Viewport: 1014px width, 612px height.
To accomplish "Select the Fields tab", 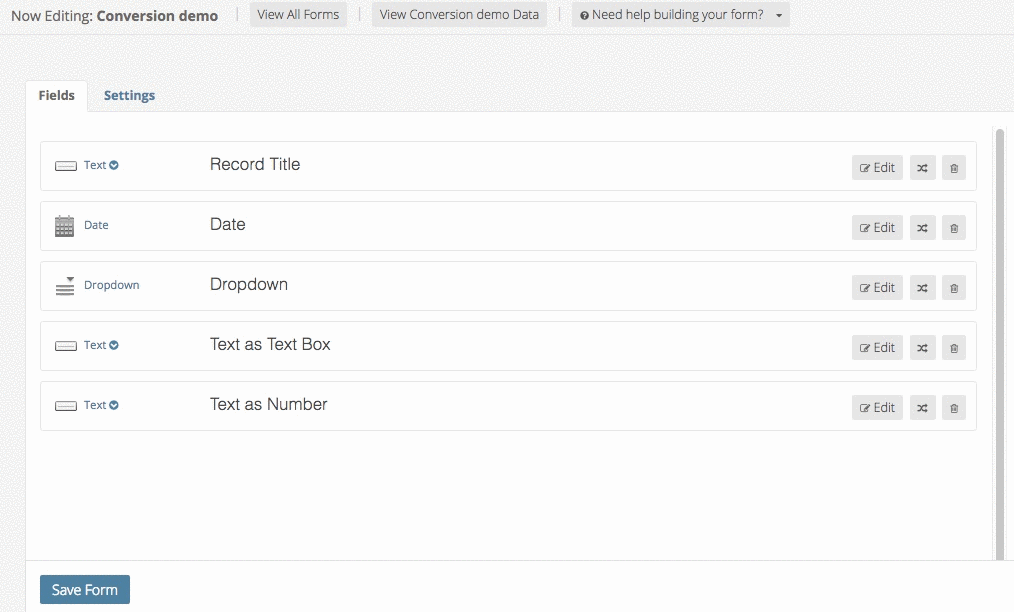I will 56,96.
